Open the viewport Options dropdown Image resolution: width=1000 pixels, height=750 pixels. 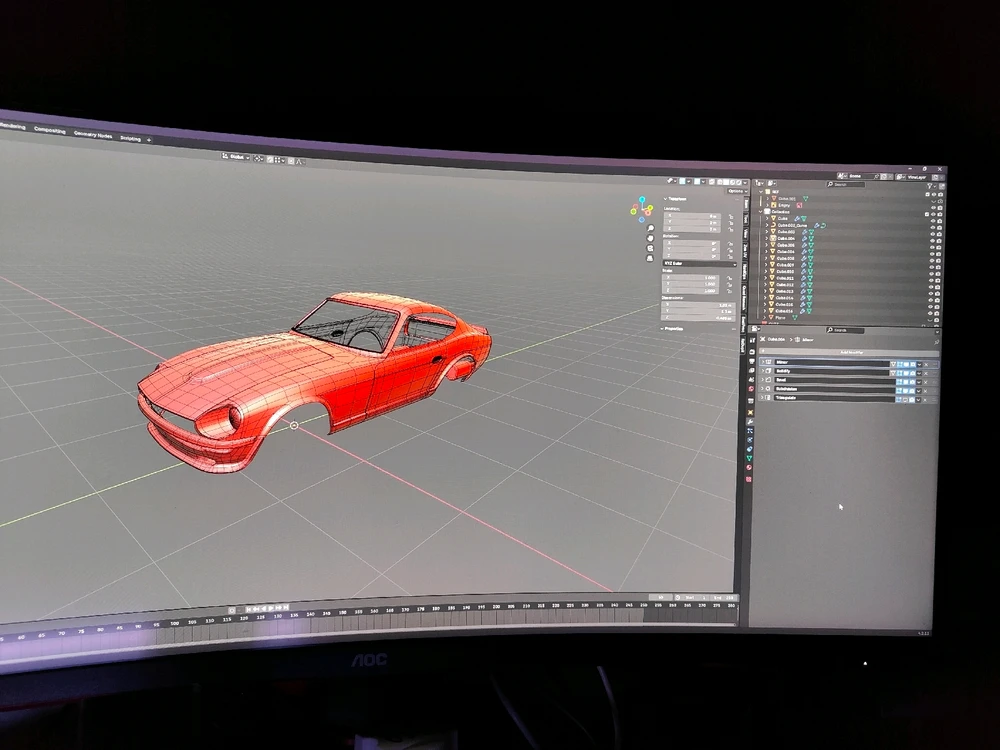coord(735,191)
